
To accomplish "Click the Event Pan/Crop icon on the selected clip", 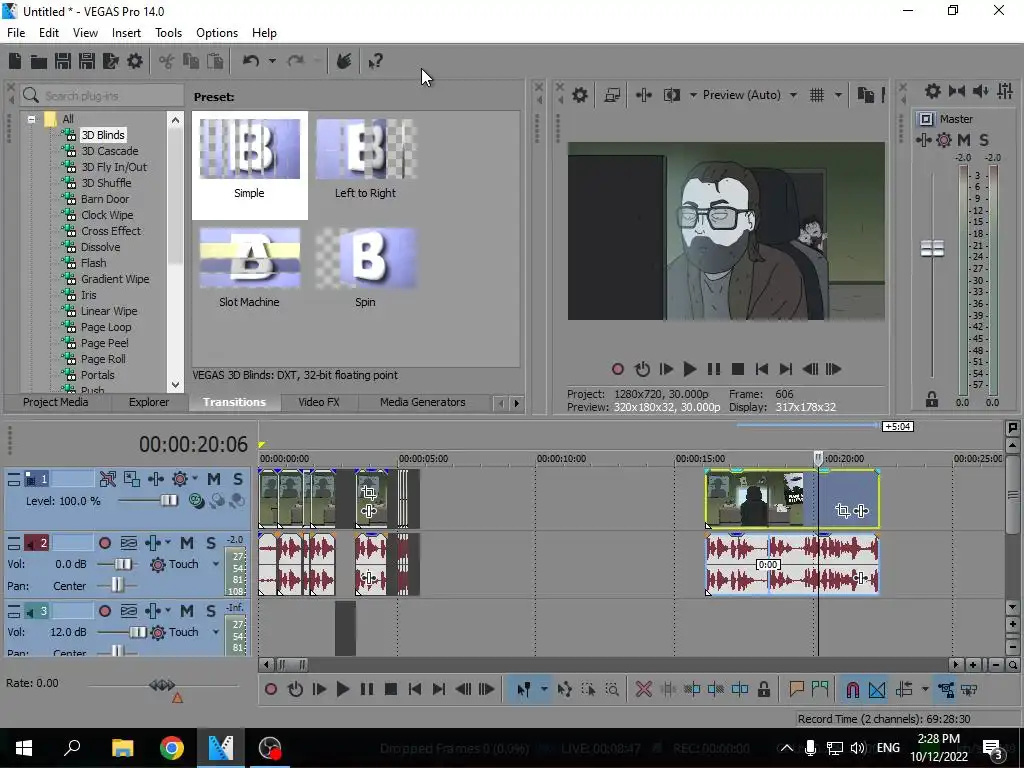I will (842, 511).
